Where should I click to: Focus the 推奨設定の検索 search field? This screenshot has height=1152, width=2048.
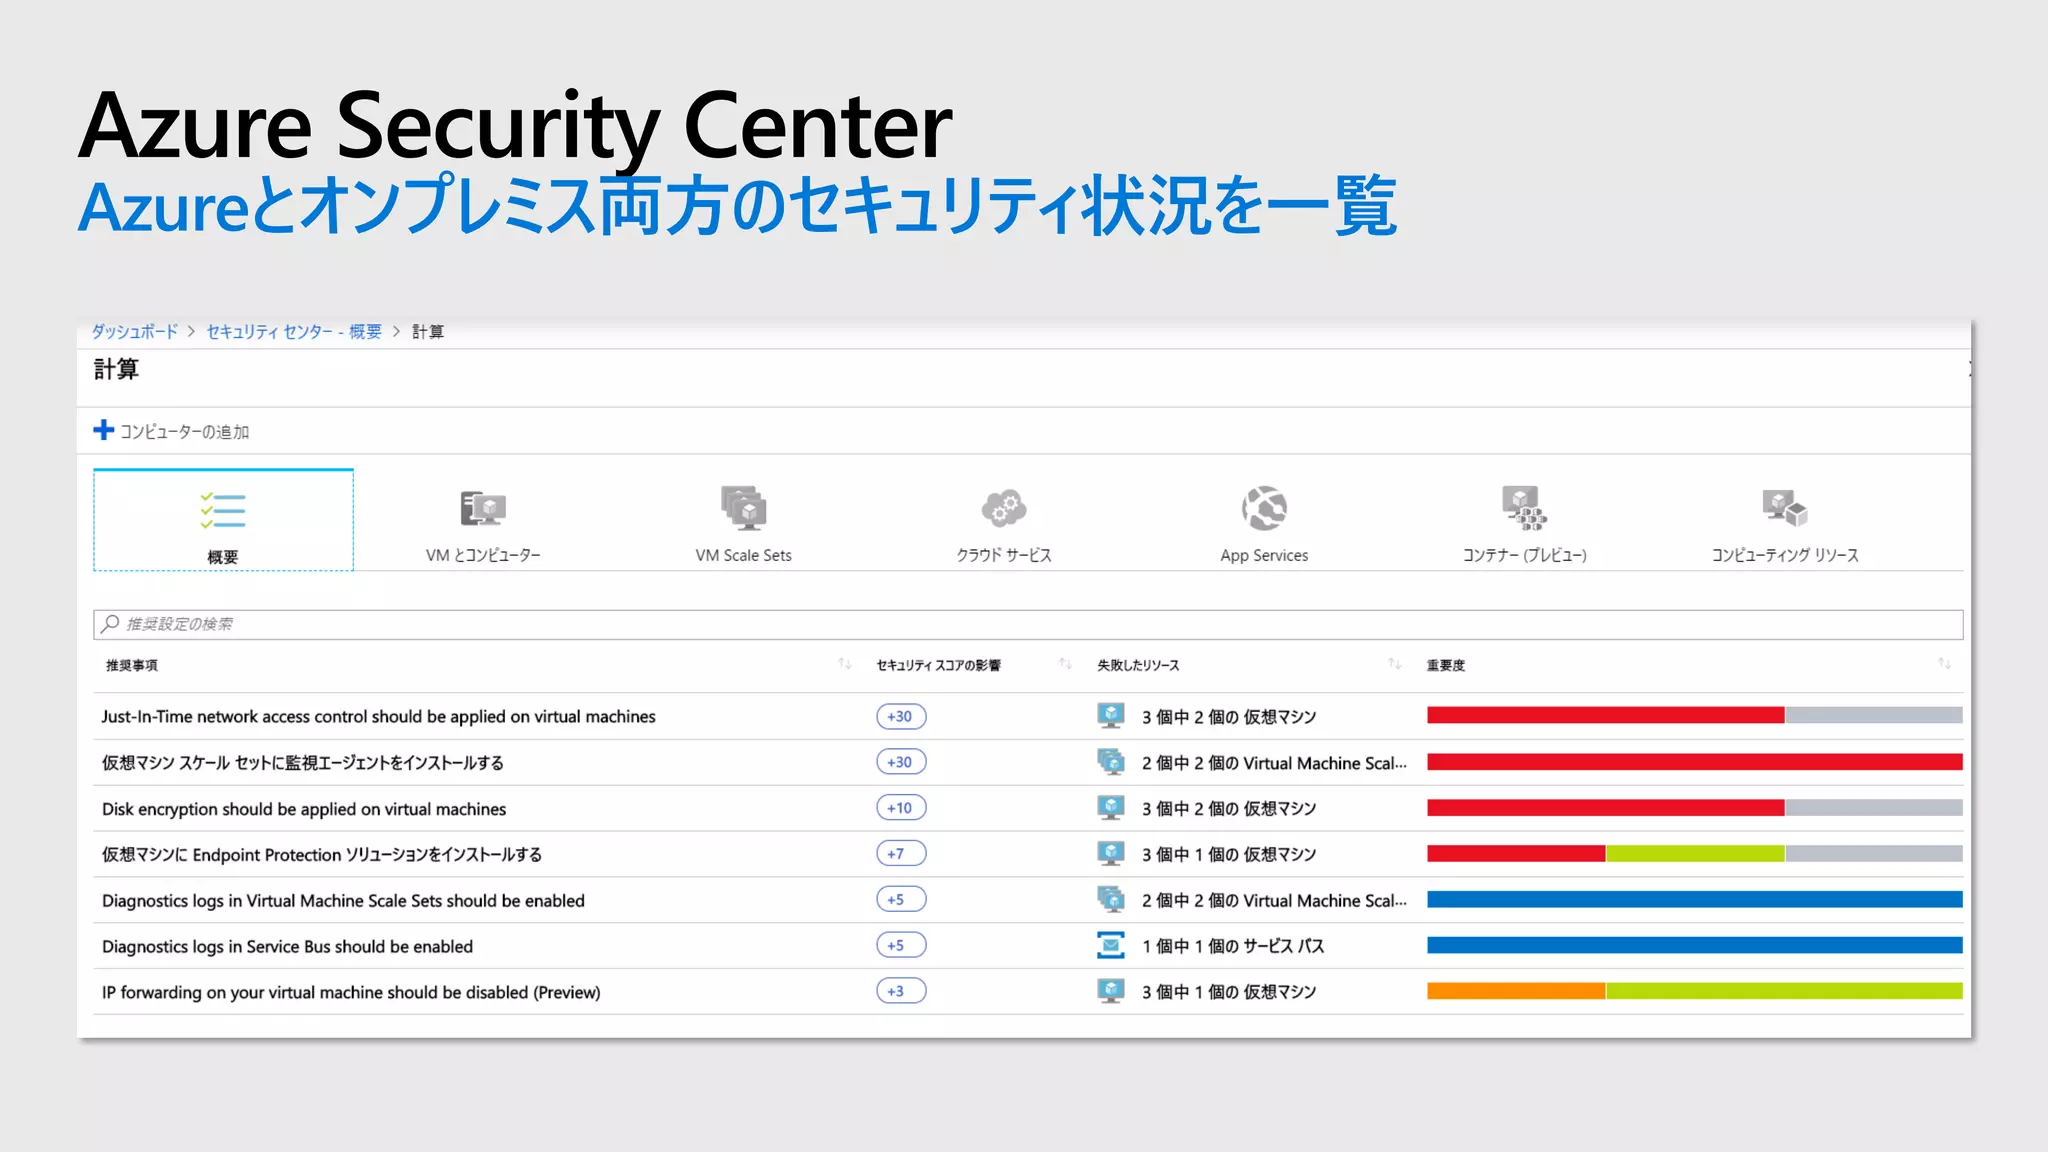point(1028,624)
